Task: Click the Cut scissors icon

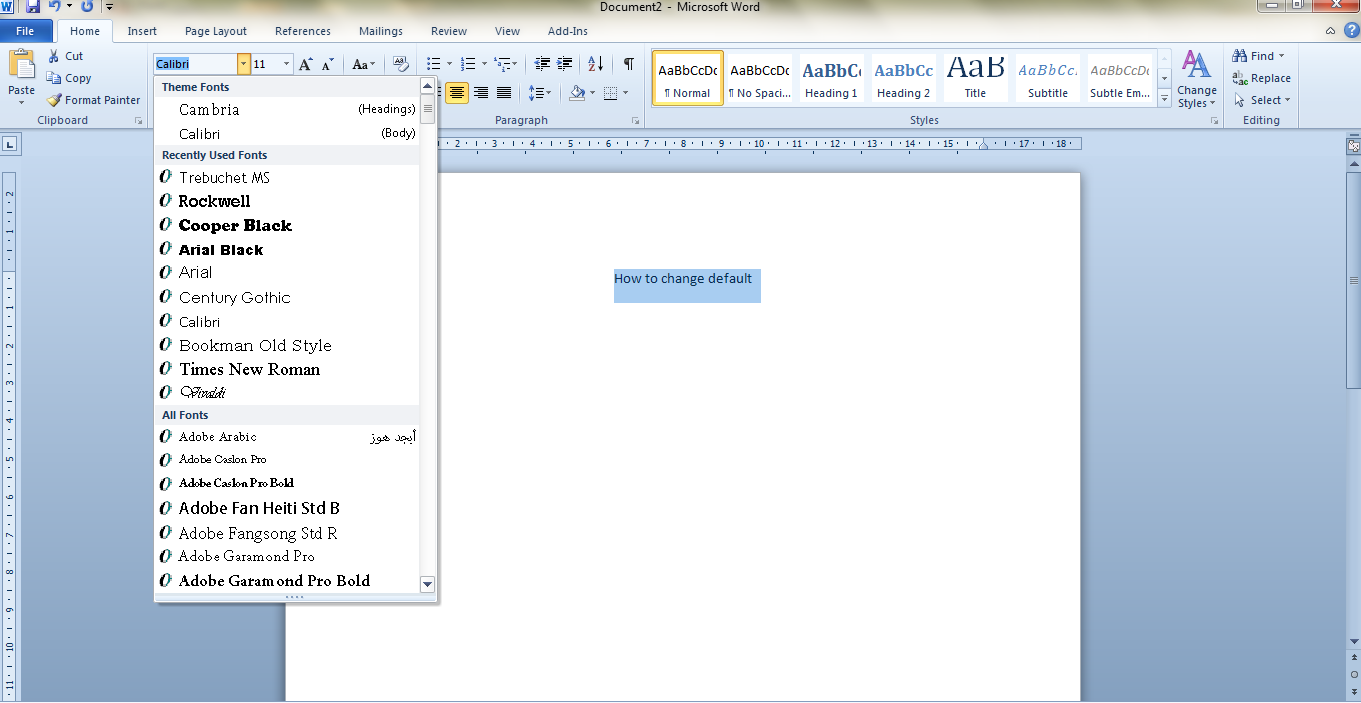Action: (52, 56)
